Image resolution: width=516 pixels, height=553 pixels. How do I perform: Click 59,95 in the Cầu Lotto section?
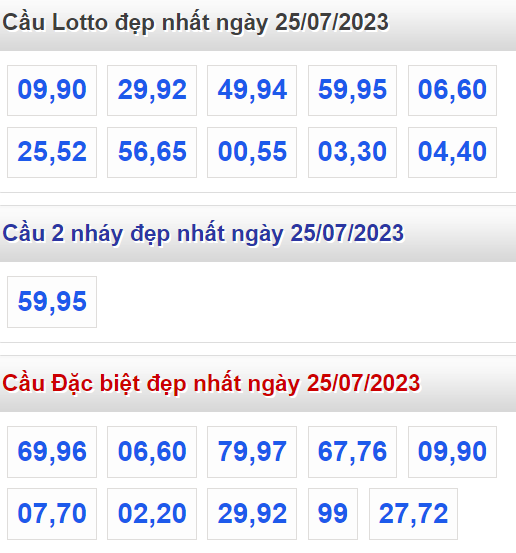(x=352, y=90)
